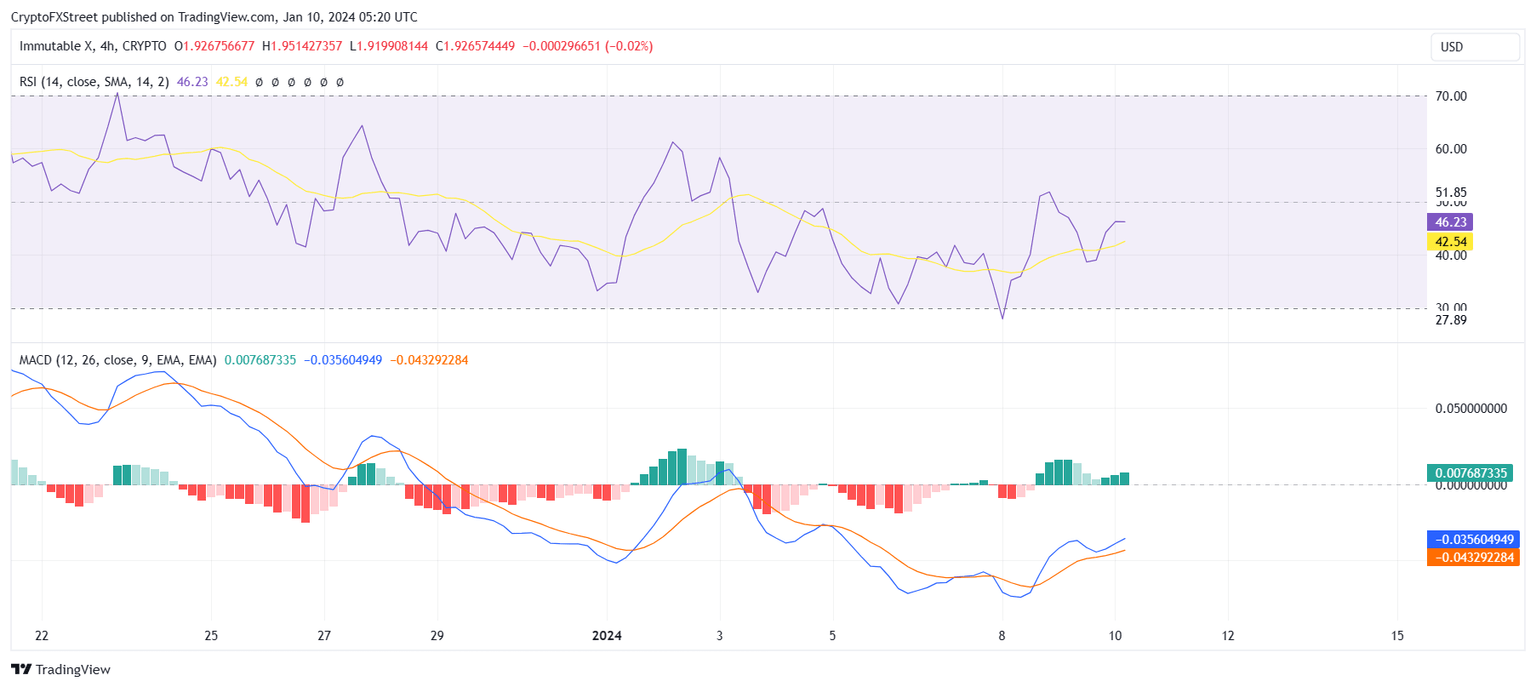1536x688 pixels.
Task: Click the blue MACD line value badge
Action: (x=1472, y=540)
